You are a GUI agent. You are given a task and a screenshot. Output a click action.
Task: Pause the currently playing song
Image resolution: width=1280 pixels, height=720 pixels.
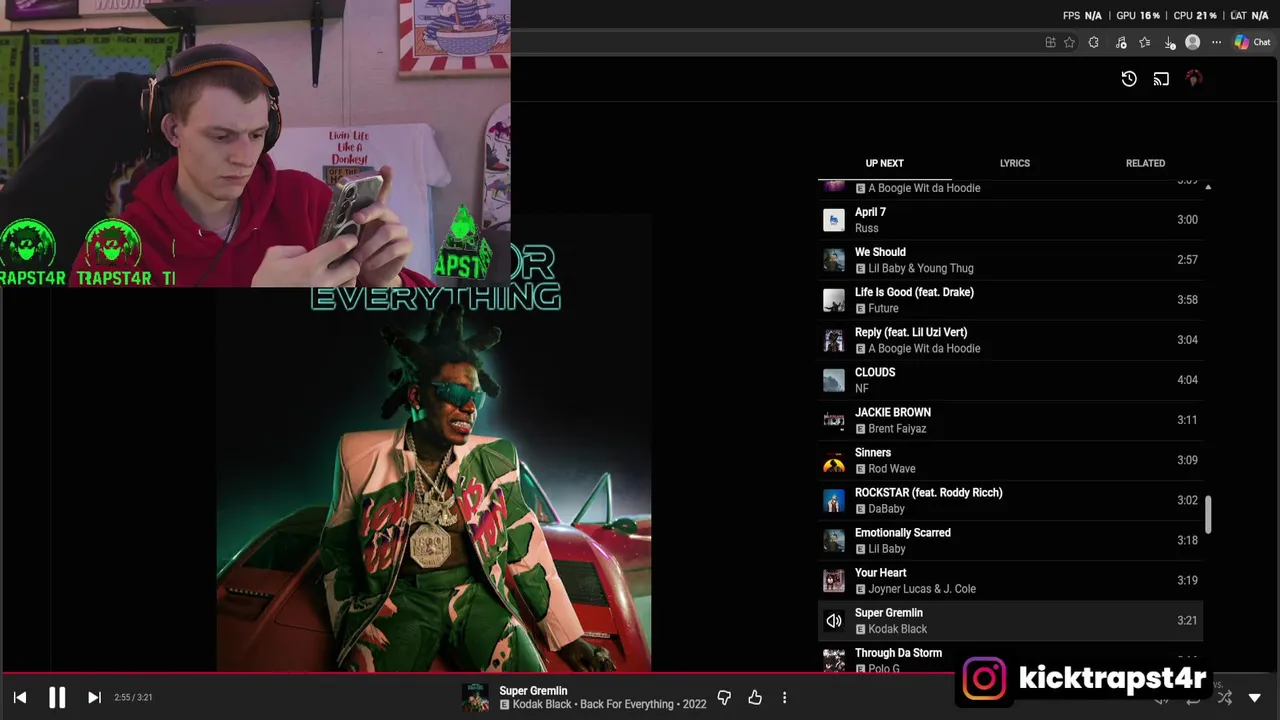point(57,697)
